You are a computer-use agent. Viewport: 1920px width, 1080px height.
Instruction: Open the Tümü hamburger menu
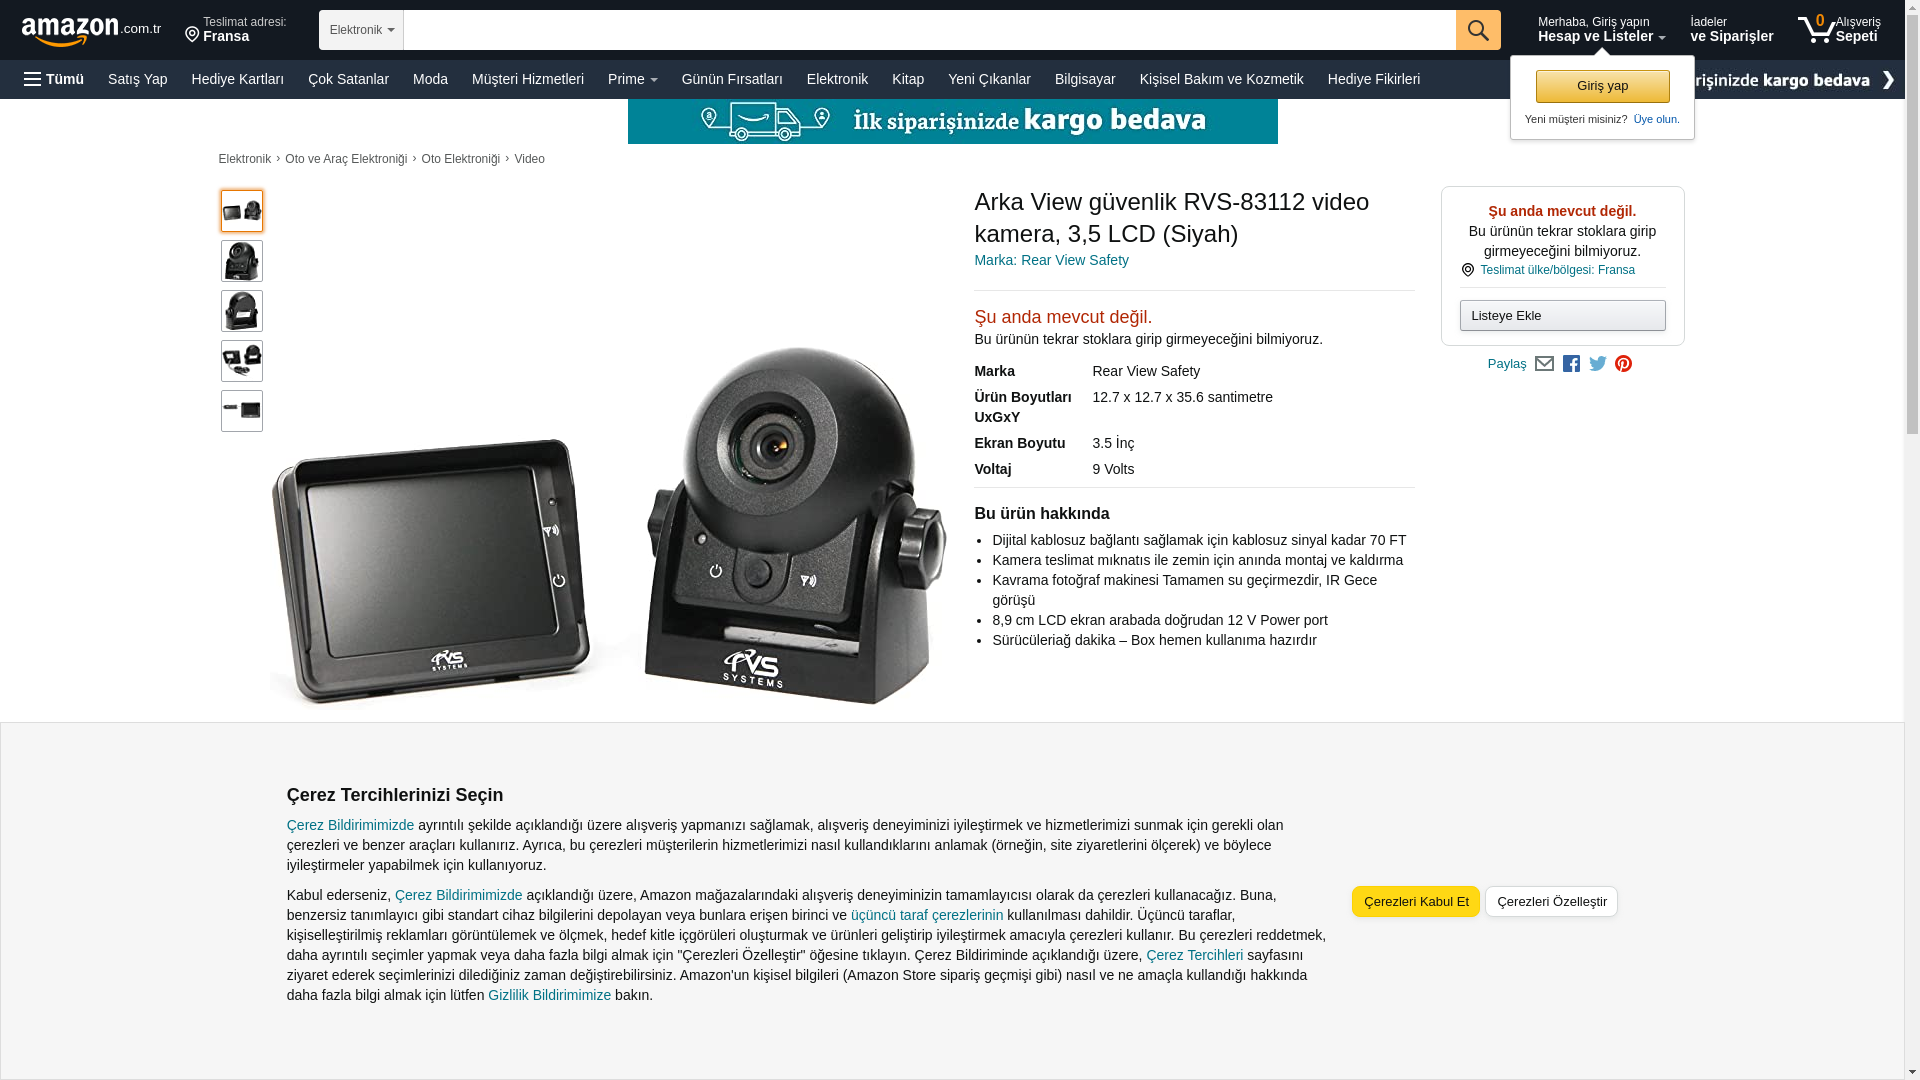click(54, 79)
